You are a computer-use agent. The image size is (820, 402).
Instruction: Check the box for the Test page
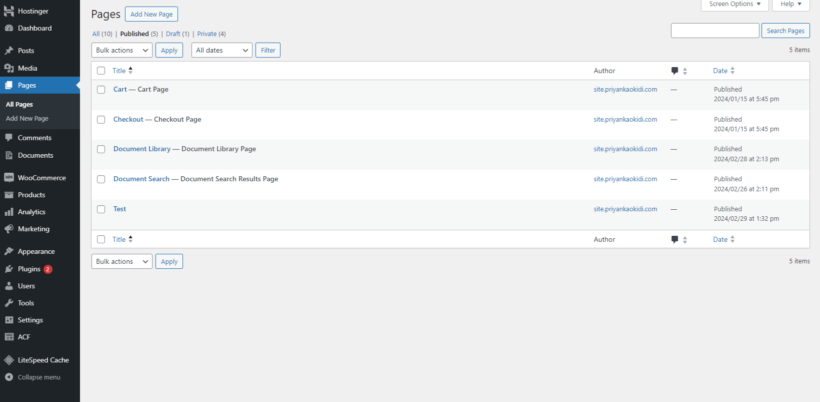101,209
